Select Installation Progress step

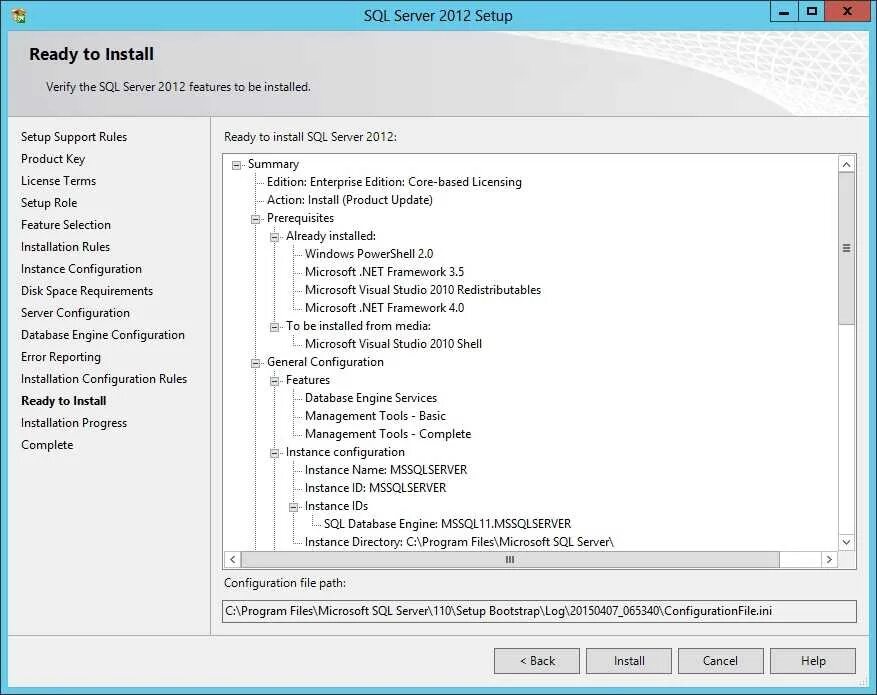(74, 423)
